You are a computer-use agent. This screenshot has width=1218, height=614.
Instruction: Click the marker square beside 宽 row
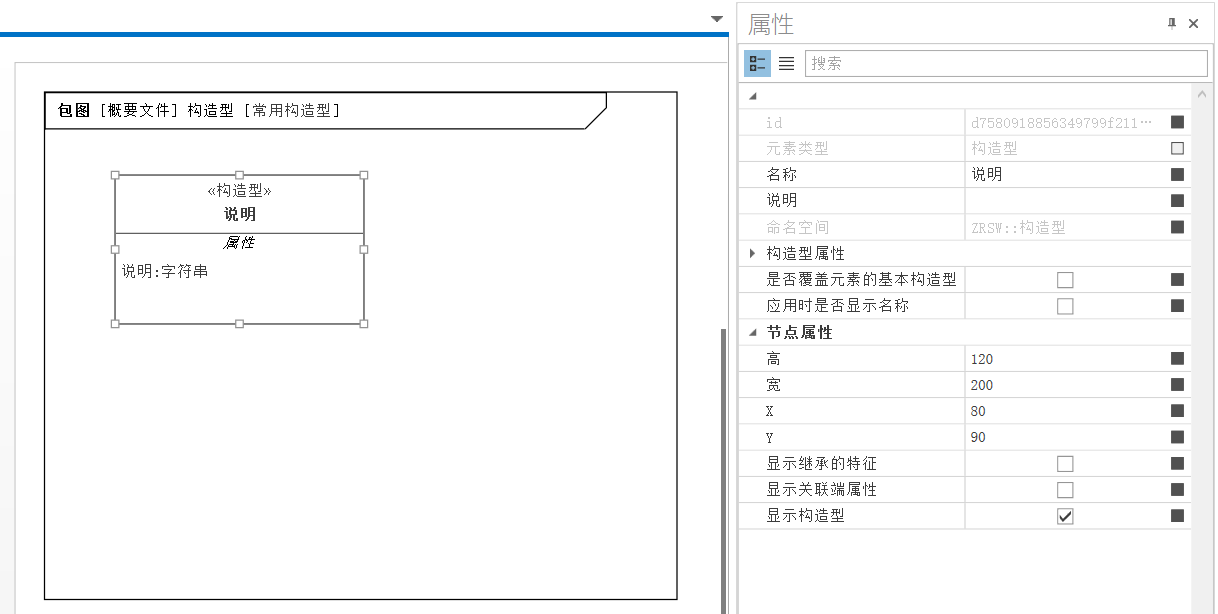1177,385
